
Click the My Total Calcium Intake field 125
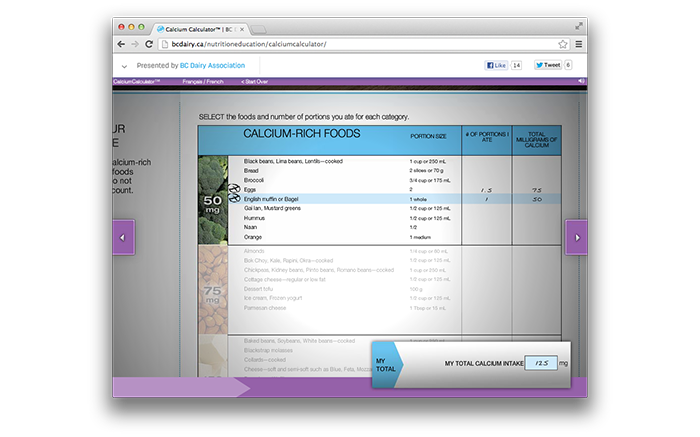pyautogui.click(x=541, y=363)
